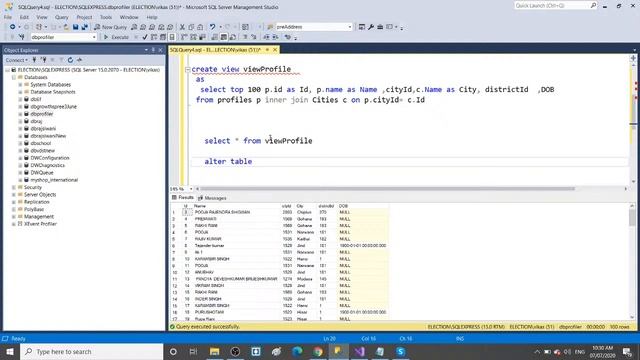Pin the Object Explorer panel
The width and height of the screenshot is (640, 360).
click(153, 50)
